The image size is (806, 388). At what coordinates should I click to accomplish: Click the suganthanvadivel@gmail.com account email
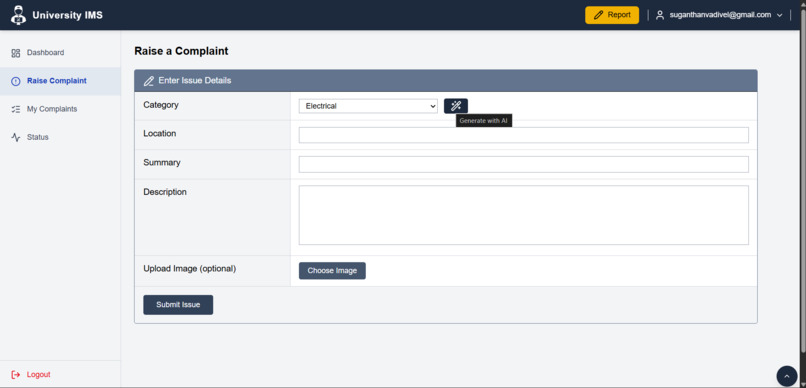(720, 15)
